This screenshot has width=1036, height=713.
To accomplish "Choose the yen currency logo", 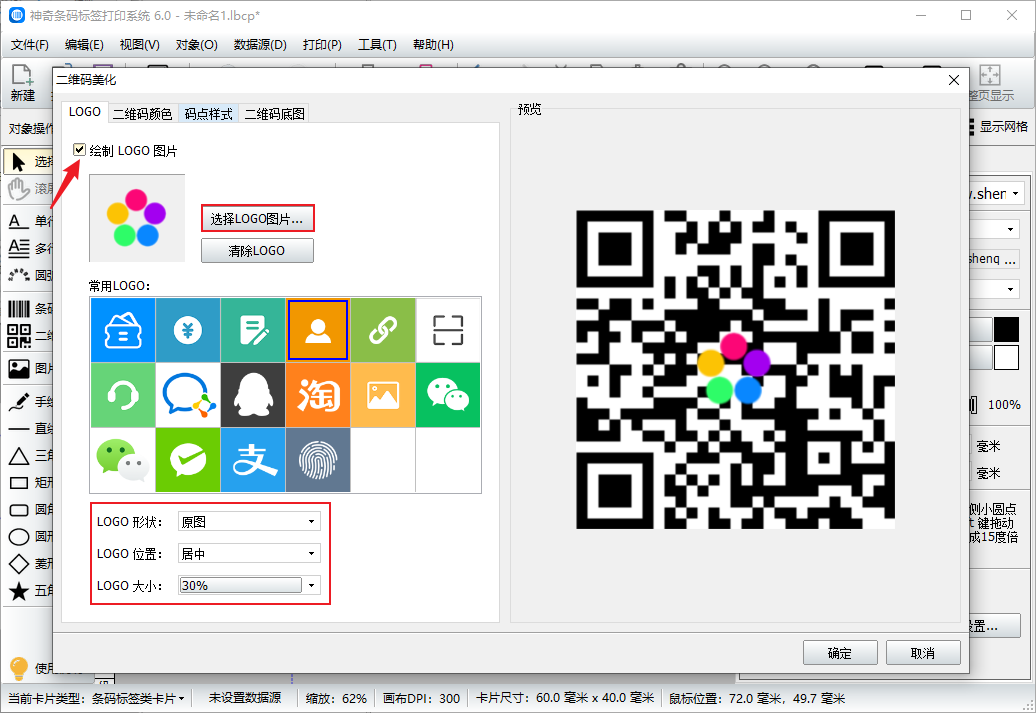I will point(188,330).
